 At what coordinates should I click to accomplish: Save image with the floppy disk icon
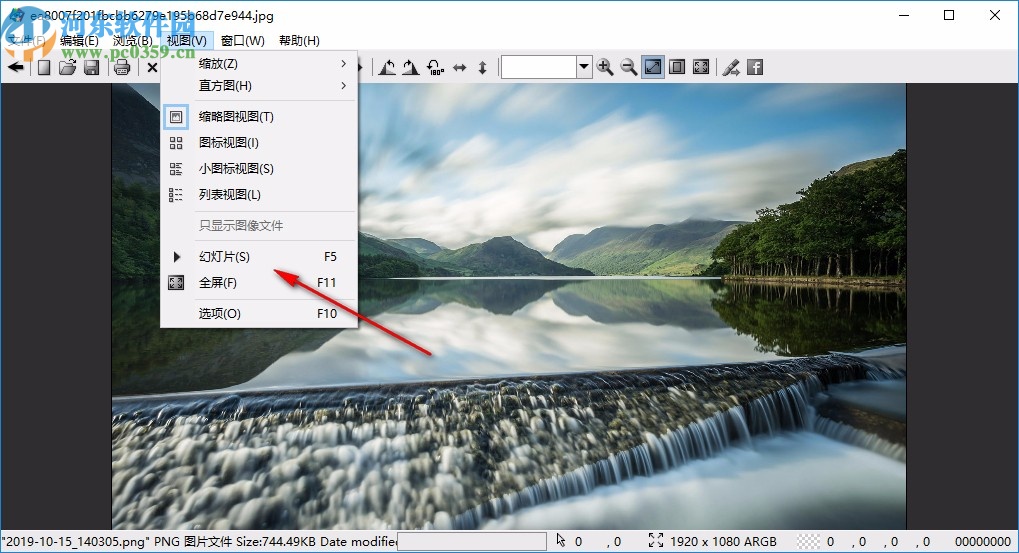tap(92, 67)
